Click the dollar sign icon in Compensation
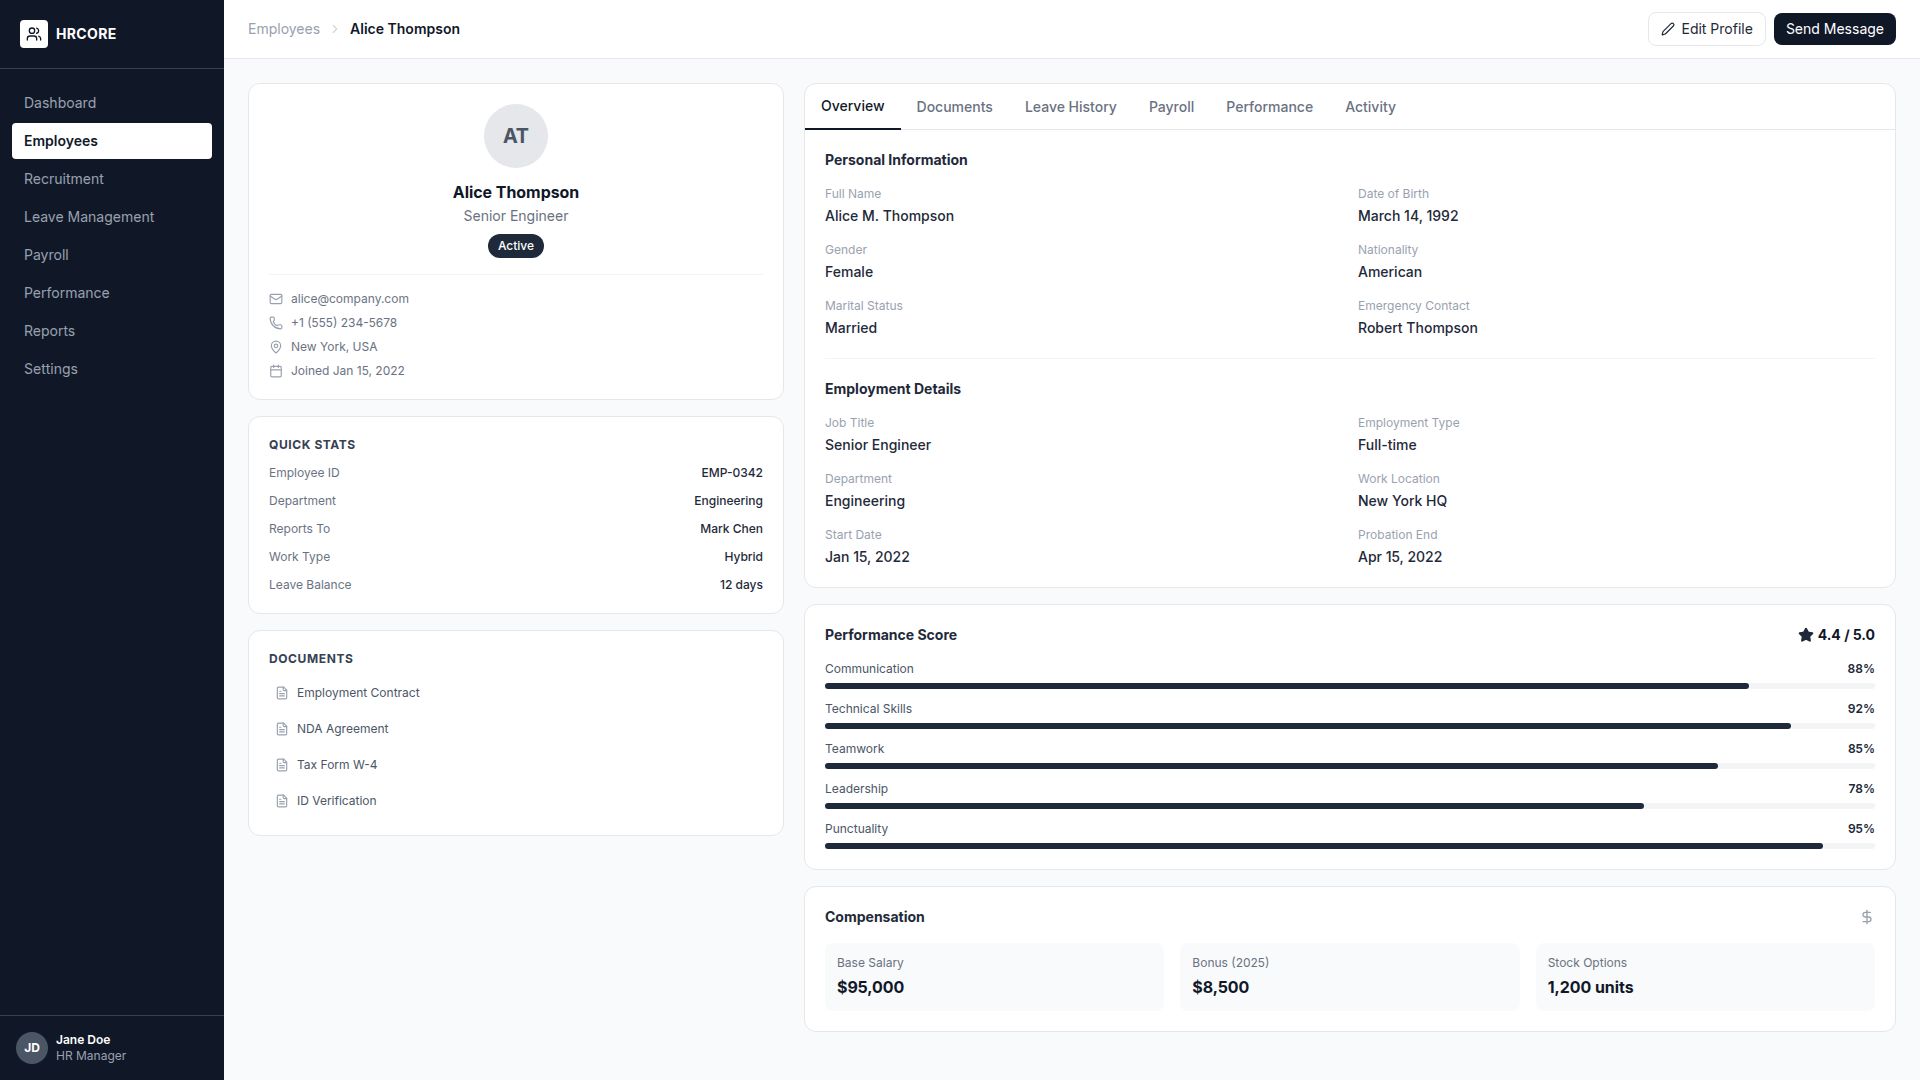This screenshot has height=1080, width=1920. [x=1866, y=917]
